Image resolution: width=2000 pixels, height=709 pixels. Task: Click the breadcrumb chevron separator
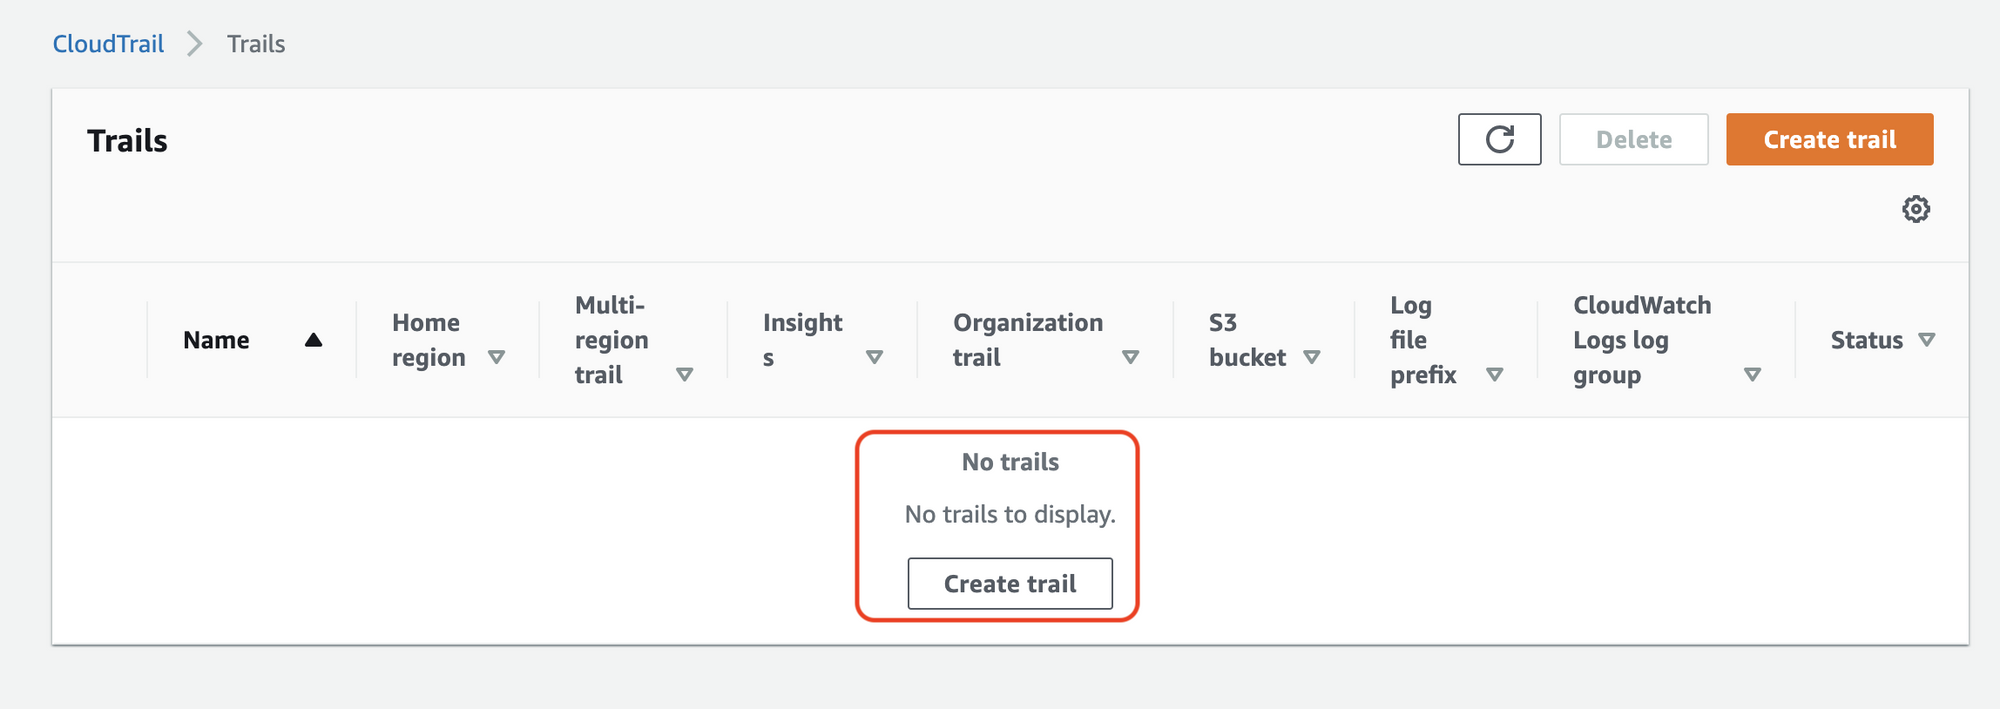(195, 44)
